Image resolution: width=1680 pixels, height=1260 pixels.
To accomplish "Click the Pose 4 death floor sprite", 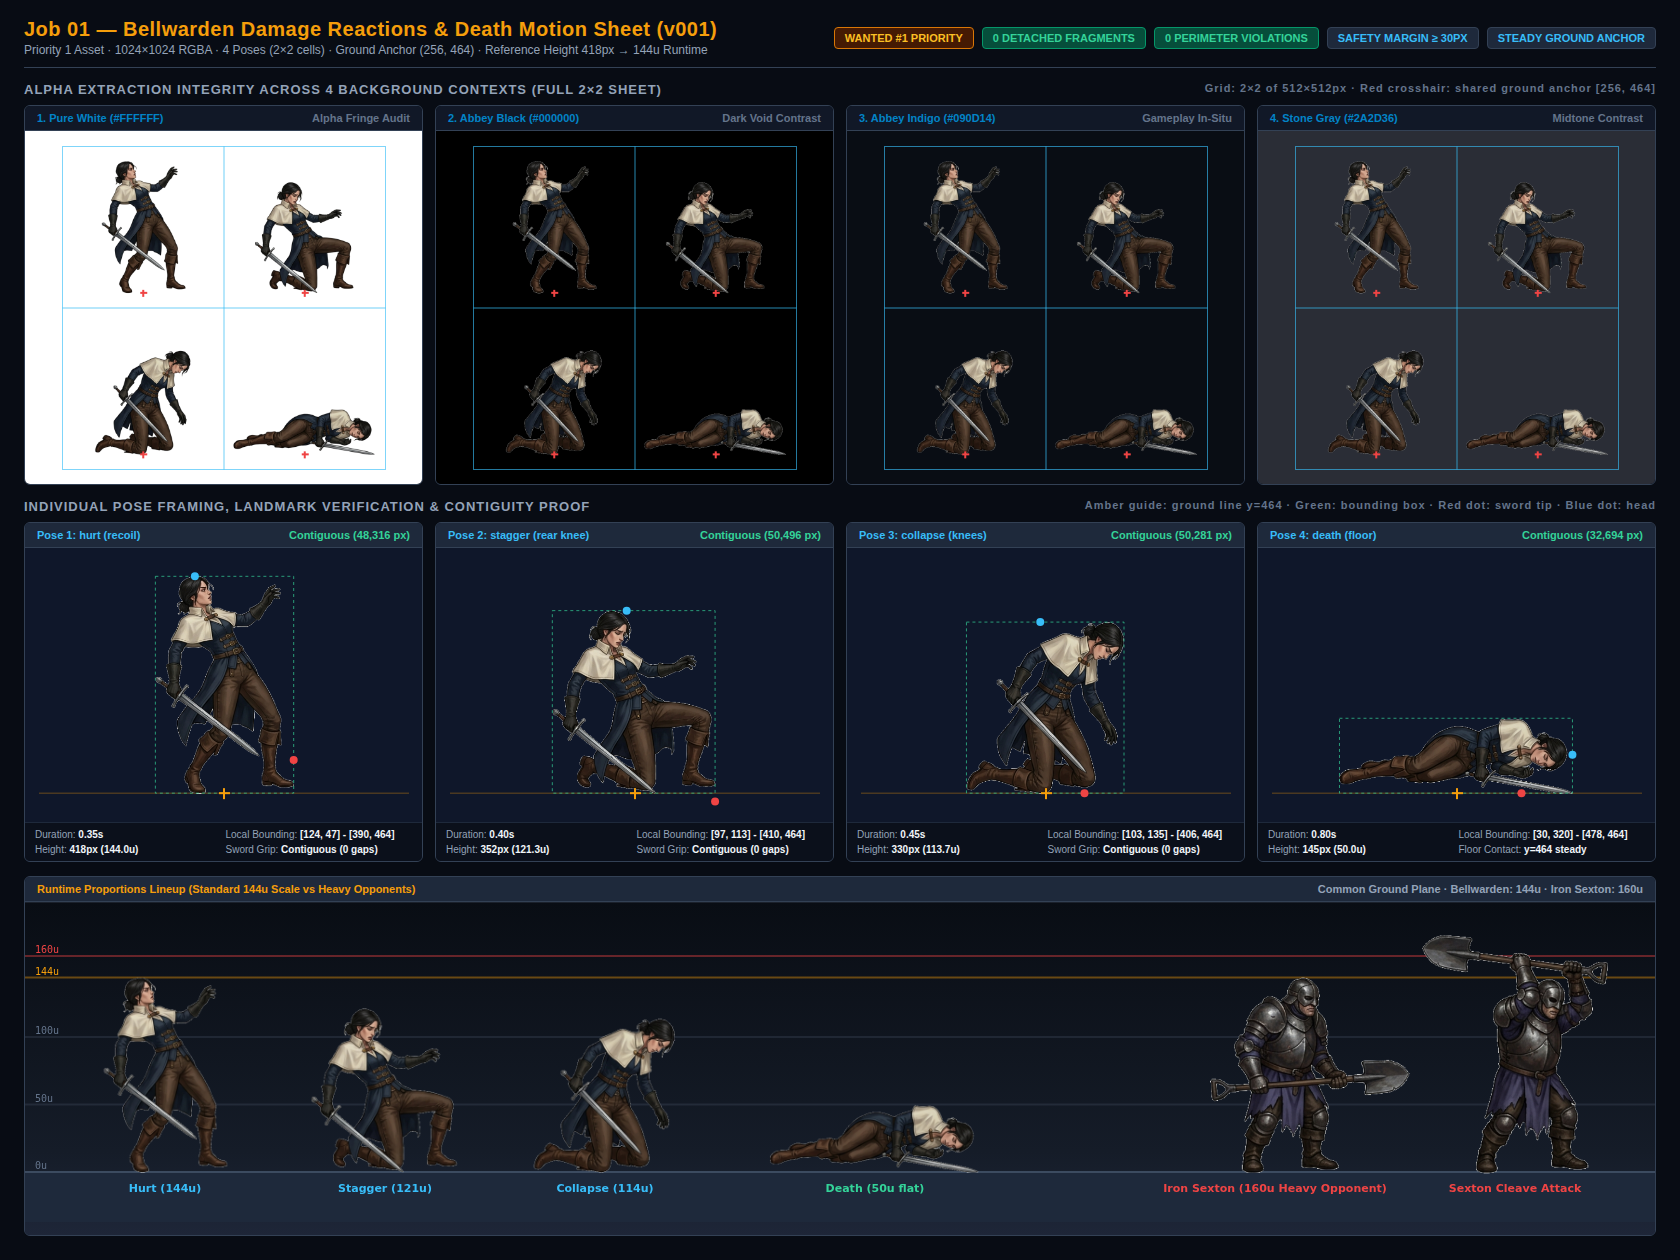I will pos(1456,755).
